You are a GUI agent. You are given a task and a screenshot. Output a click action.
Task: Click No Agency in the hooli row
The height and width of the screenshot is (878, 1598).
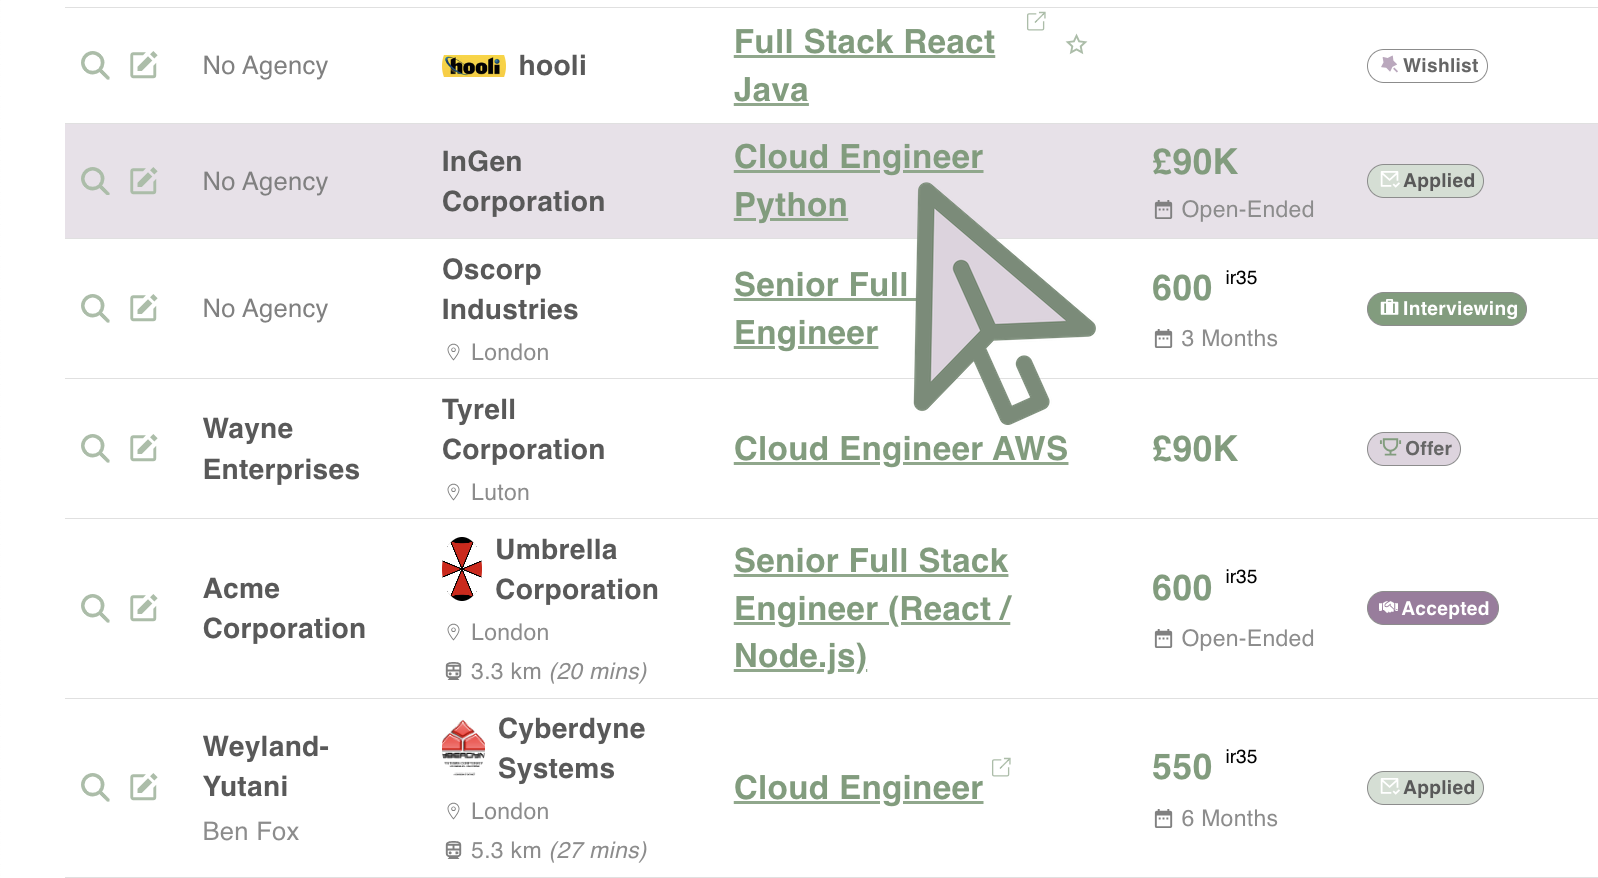(265, 66)
